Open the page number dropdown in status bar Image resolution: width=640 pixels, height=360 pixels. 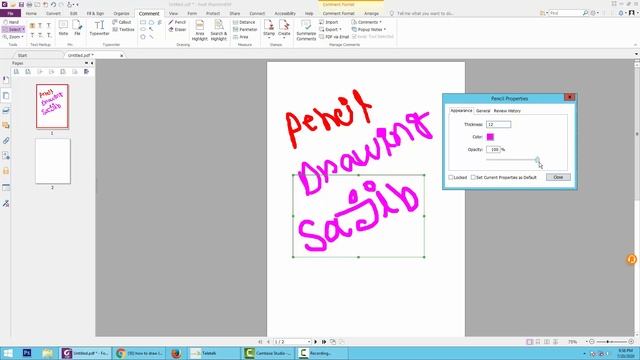click(x=309, y=342)
